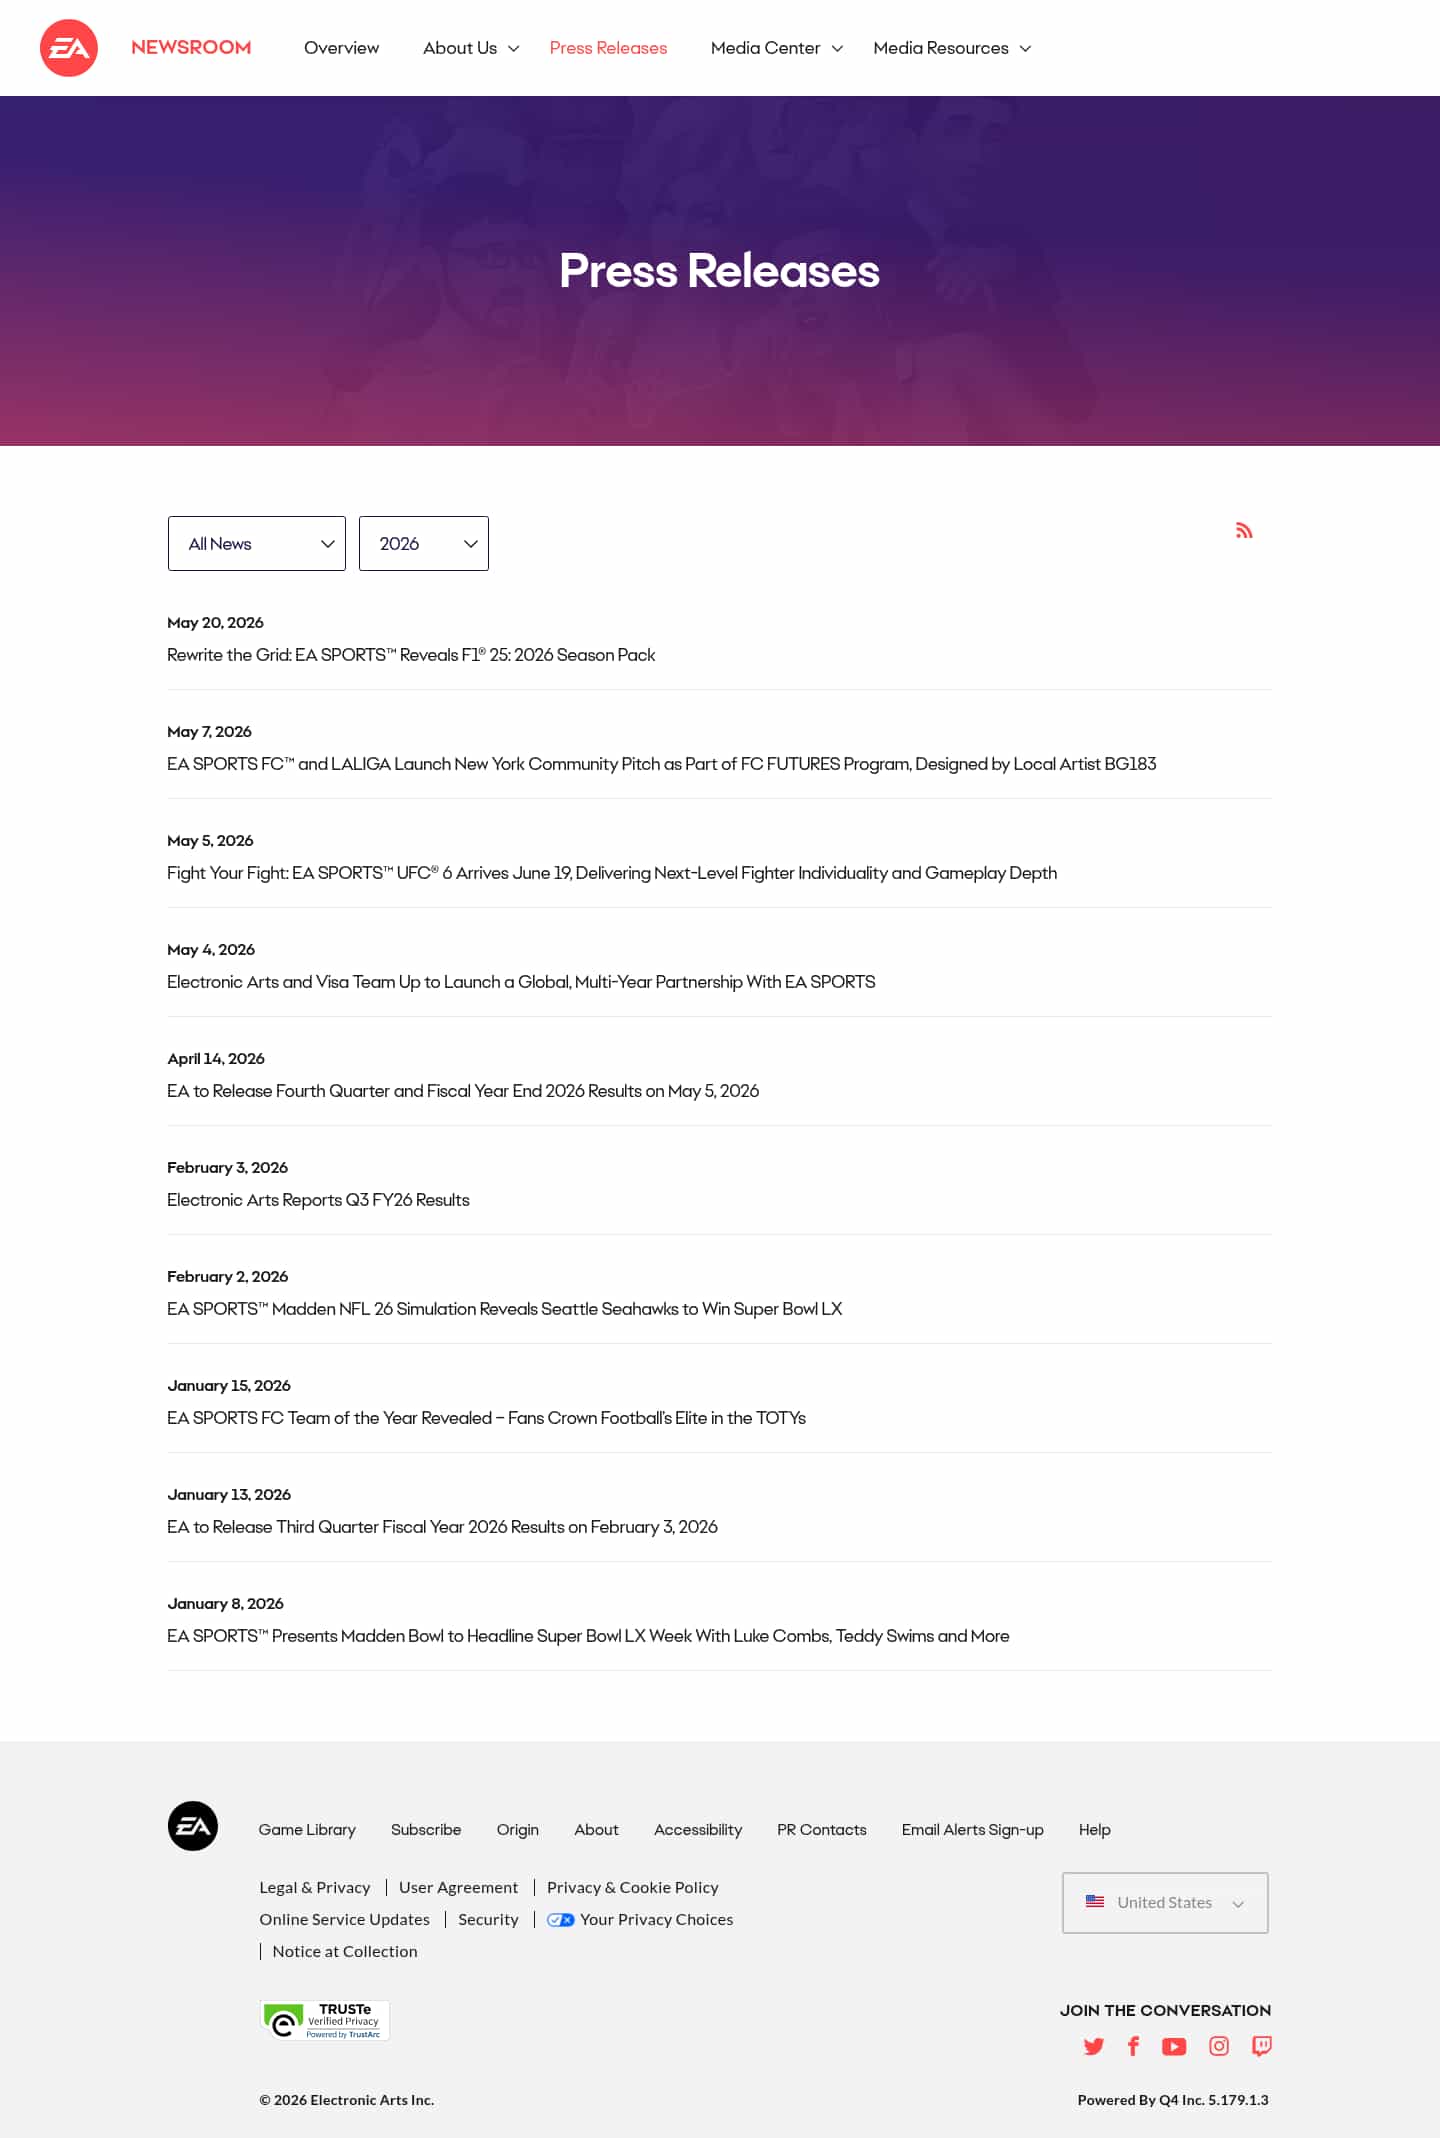This screenshot has width=1440, height=2138.
Task: Open the LALIGA New York Community Pitch release
Action: (x=662, y=764)
